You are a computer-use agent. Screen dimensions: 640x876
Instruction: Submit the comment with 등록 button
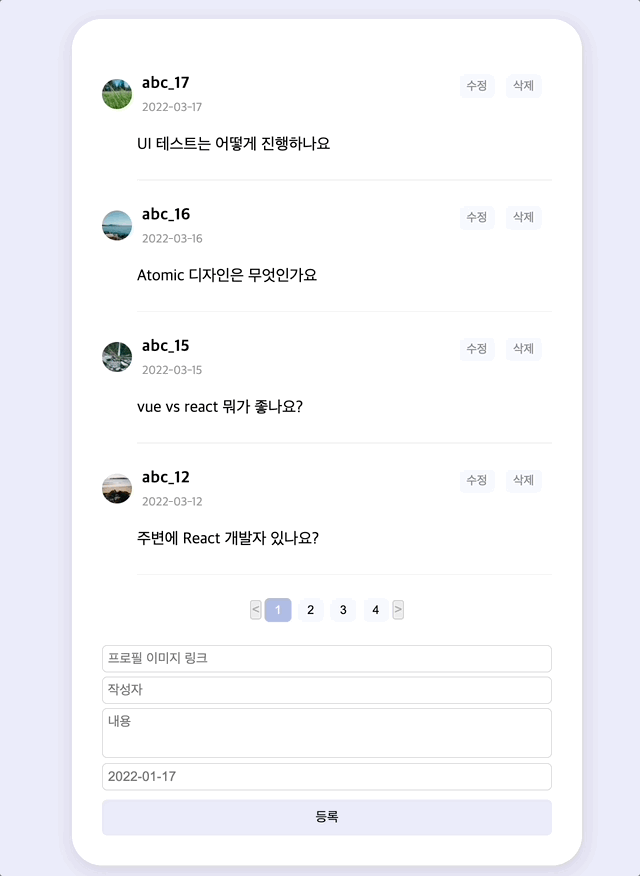pos(326,817)
